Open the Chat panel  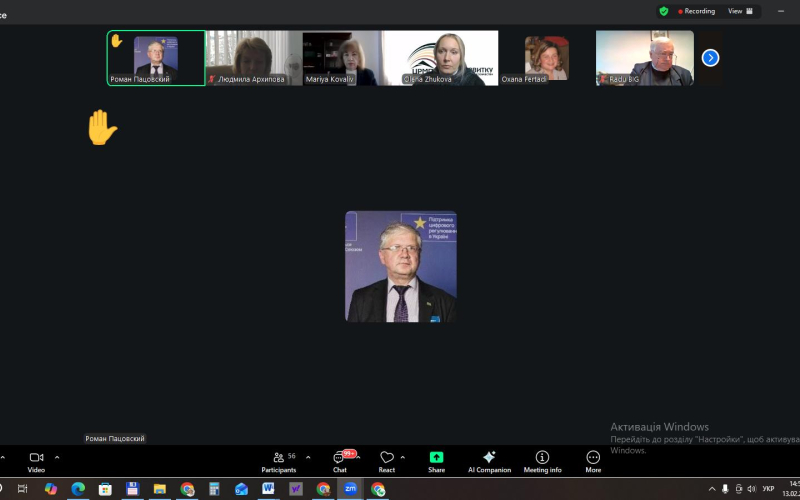coord(339,461)
